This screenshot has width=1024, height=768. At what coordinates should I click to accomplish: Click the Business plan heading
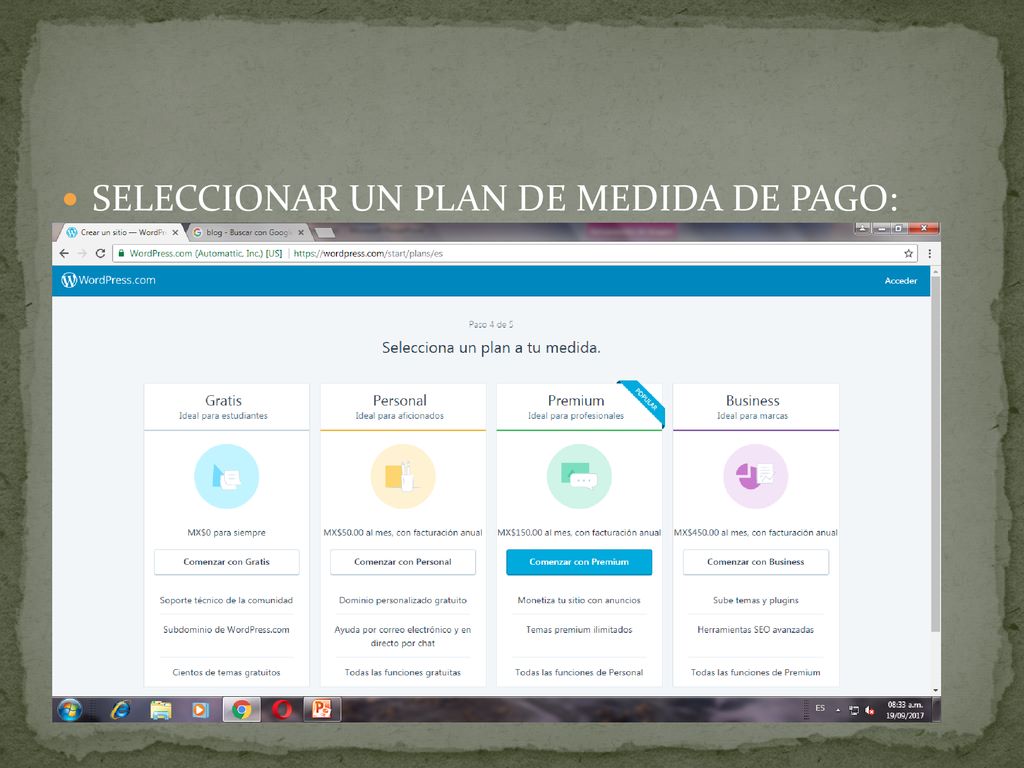pyautogui.click(x=752, y=400)
